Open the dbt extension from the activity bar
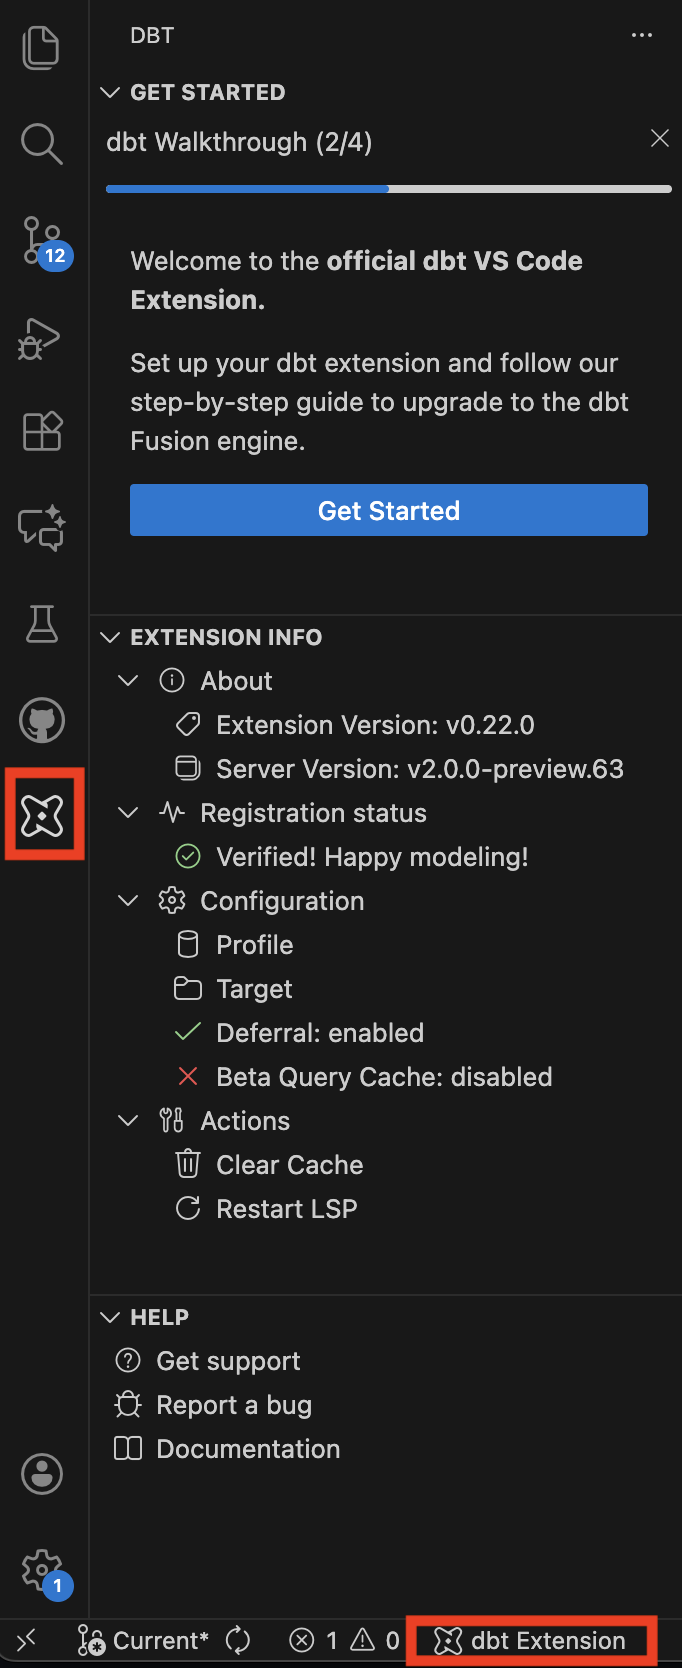Screen dimensions: 682x1668 [44, 813]
